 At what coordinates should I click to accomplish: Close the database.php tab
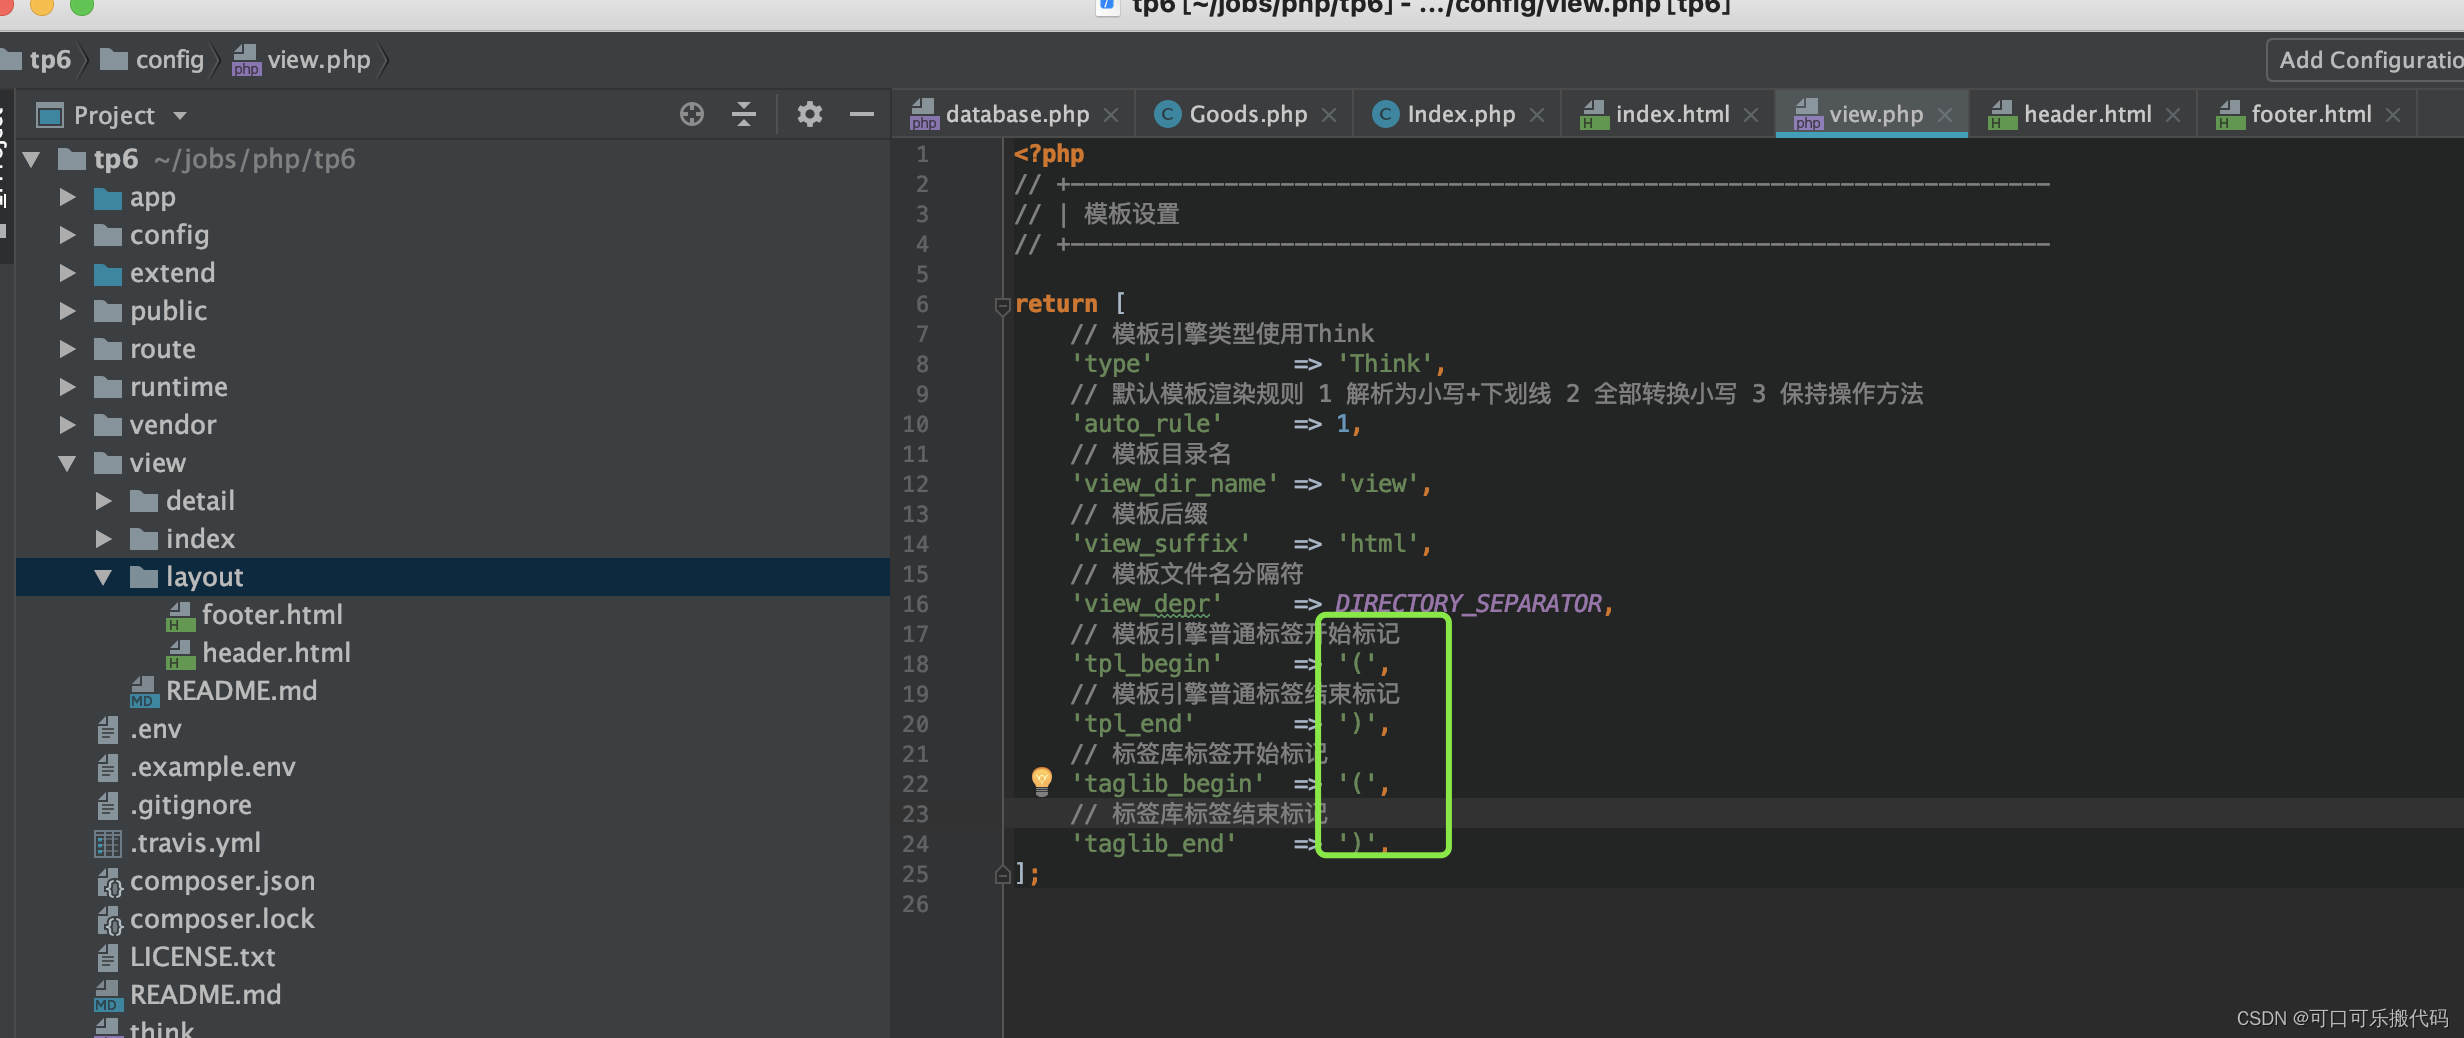[x=1111, y=115]
